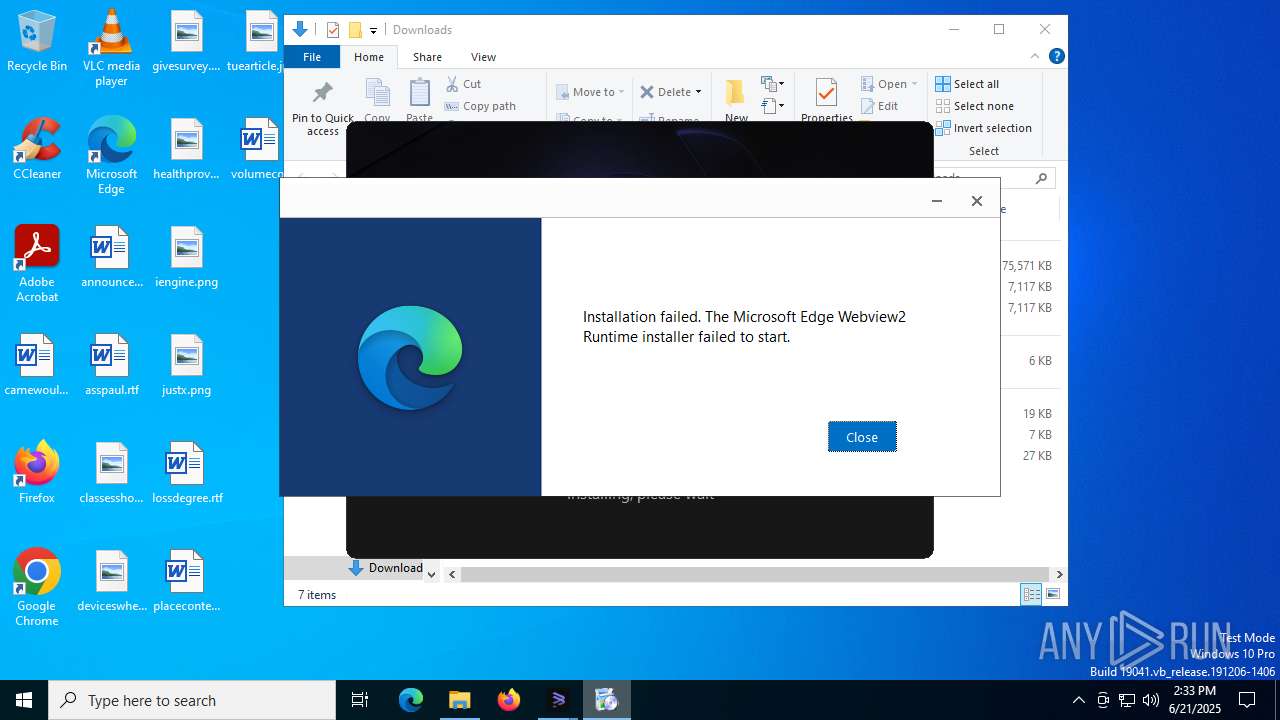Close the Edge WebView2 installation failed dialog

click(x=862, y=437)
